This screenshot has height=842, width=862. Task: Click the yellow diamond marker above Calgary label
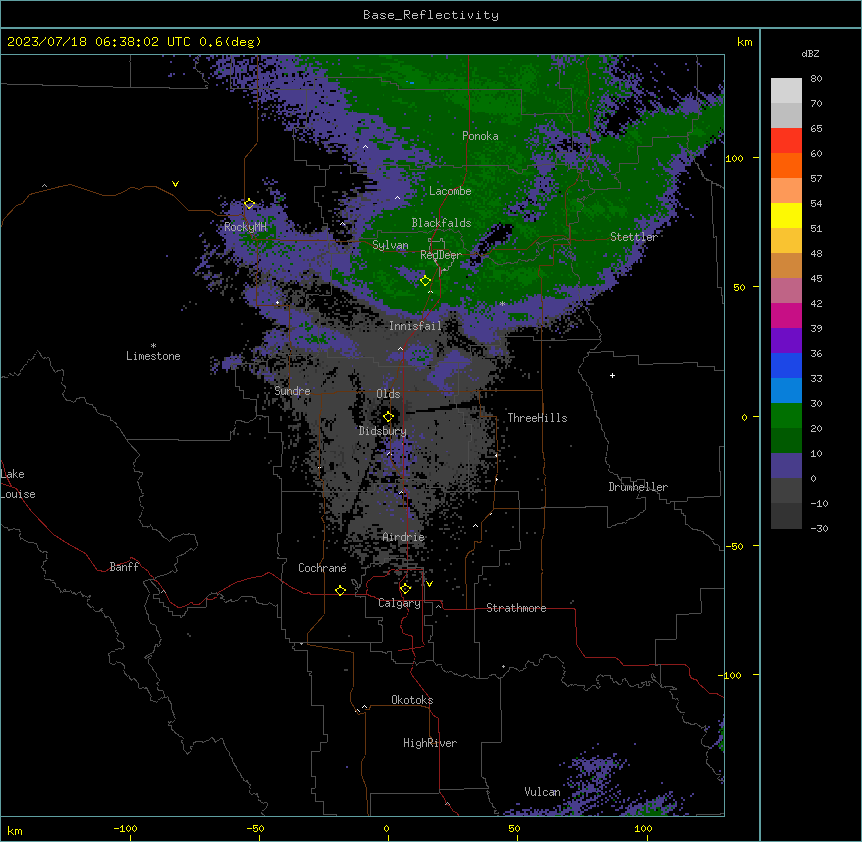tap(405, 589)
